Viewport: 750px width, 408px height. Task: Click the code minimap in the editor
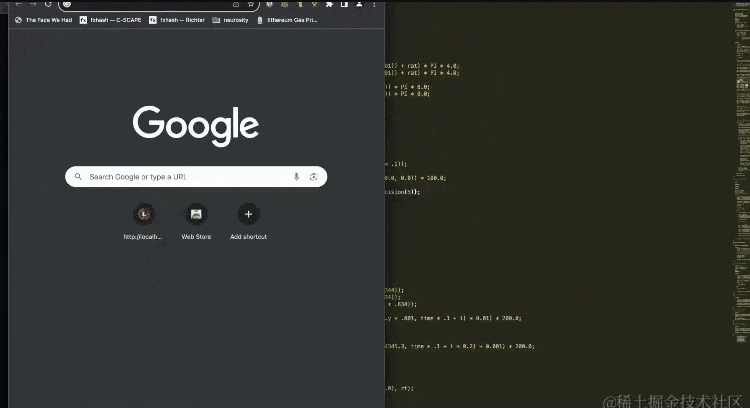[742, 172]
